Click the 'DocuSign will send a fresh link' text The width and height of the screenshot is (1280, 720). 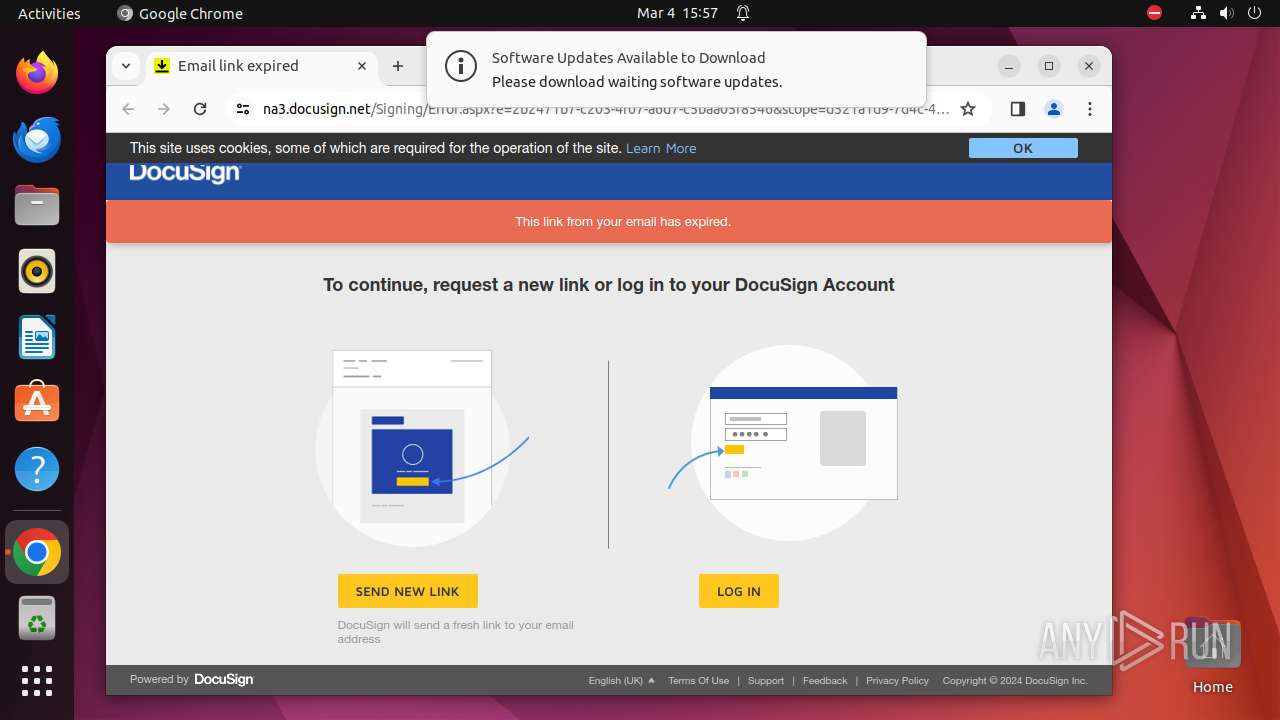(x=456, y=632)
